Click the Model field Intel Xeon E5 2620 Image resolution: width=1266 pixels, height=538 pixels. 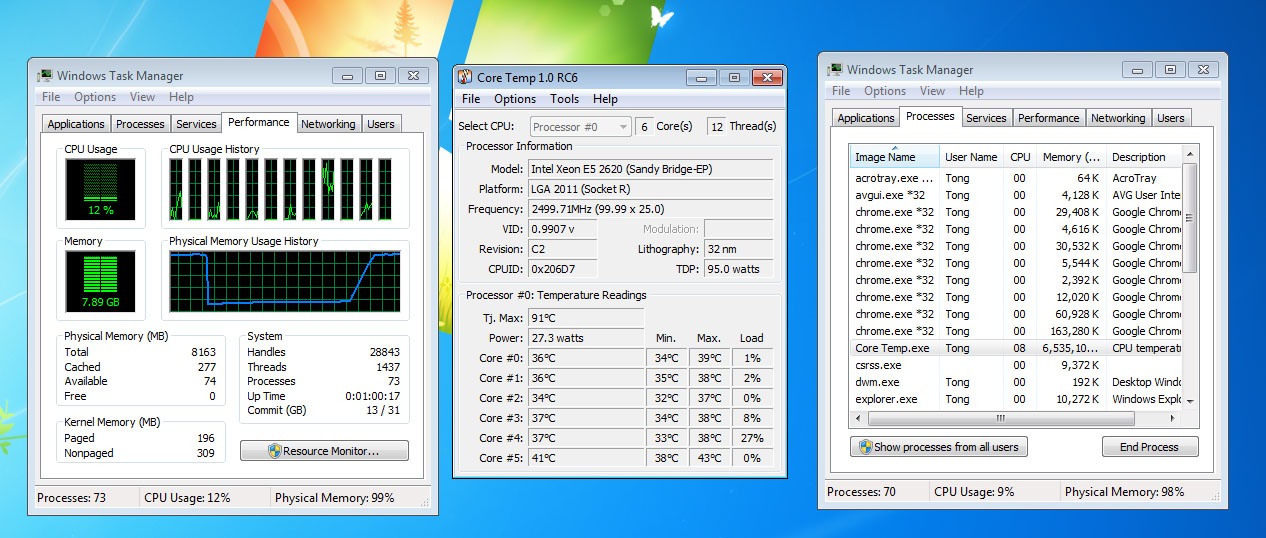650,169
